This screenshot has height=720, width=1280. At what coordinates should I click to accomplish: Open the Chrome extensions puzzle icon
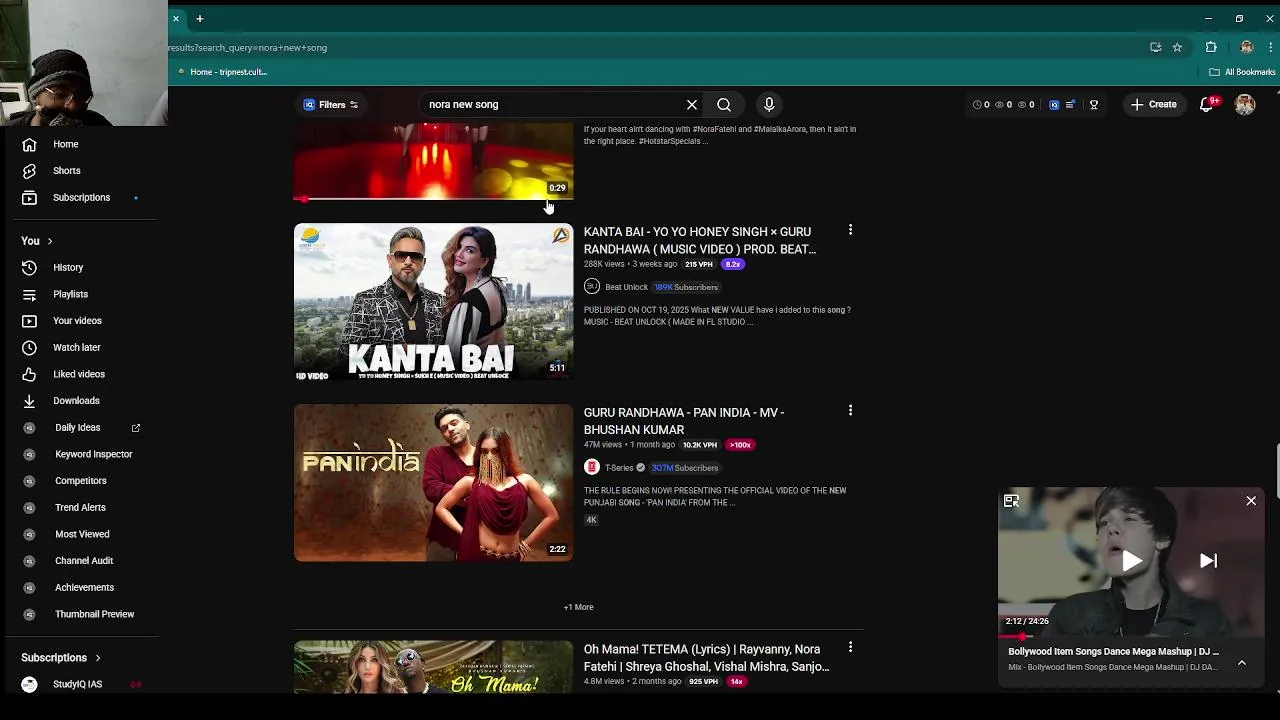[1211, 47]
